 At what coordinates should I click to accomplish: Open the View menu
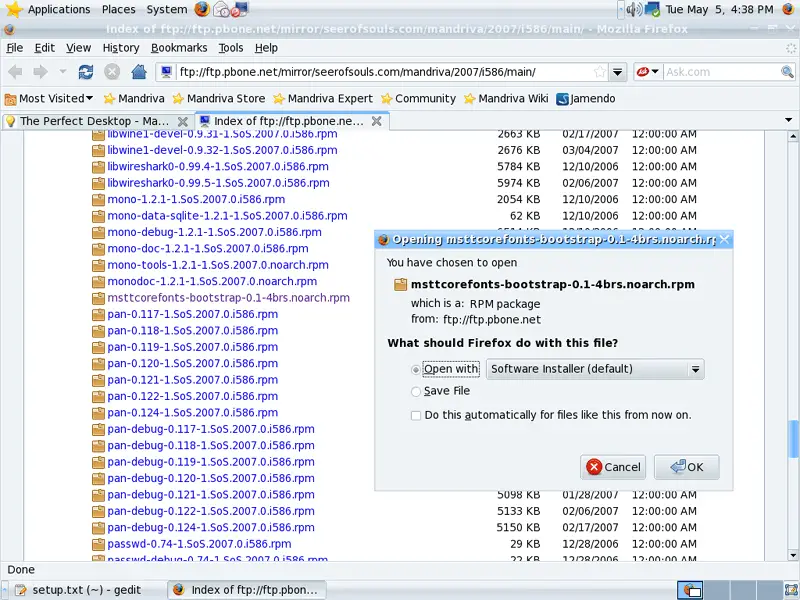tap(79, 48)
